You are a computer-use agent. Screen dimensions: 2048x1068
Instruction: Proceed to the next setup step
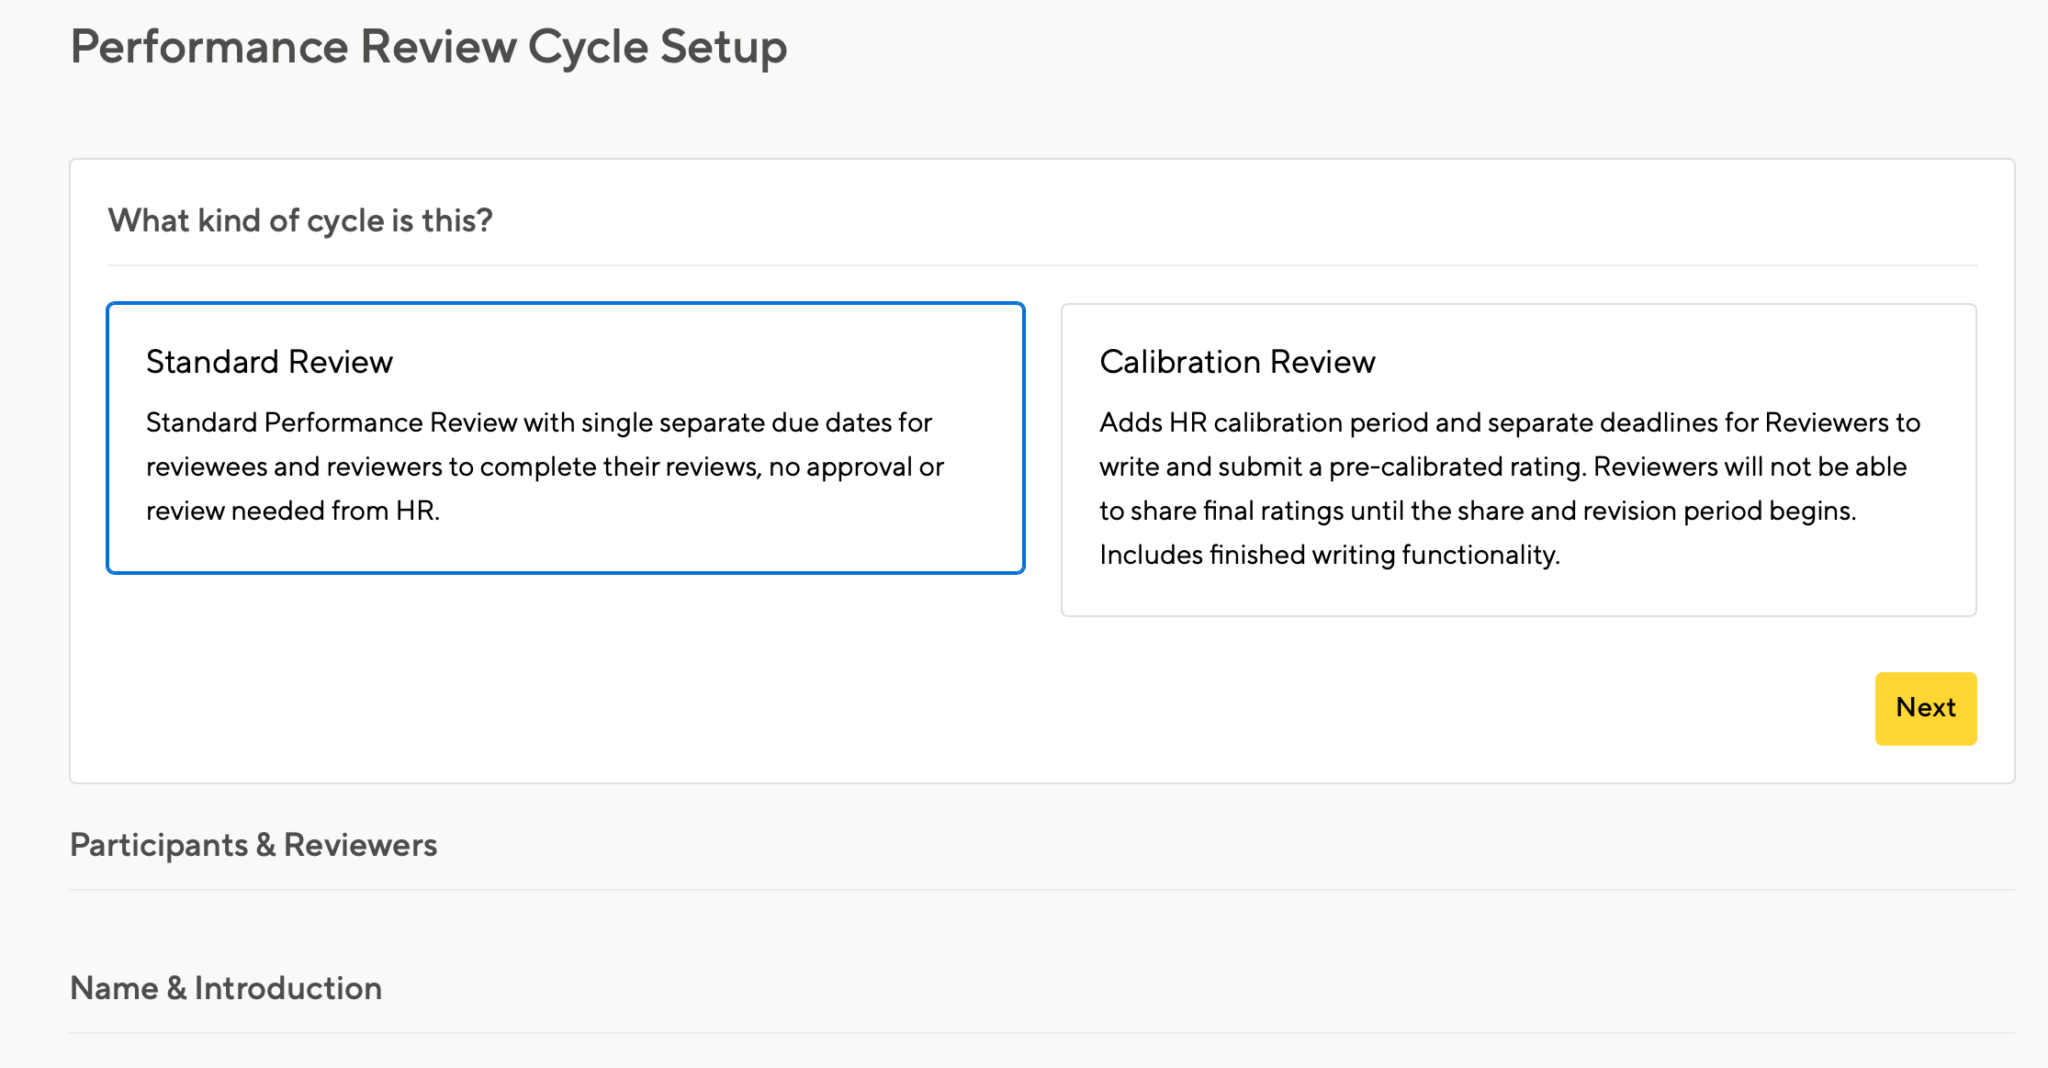(x=1925, y=708)
